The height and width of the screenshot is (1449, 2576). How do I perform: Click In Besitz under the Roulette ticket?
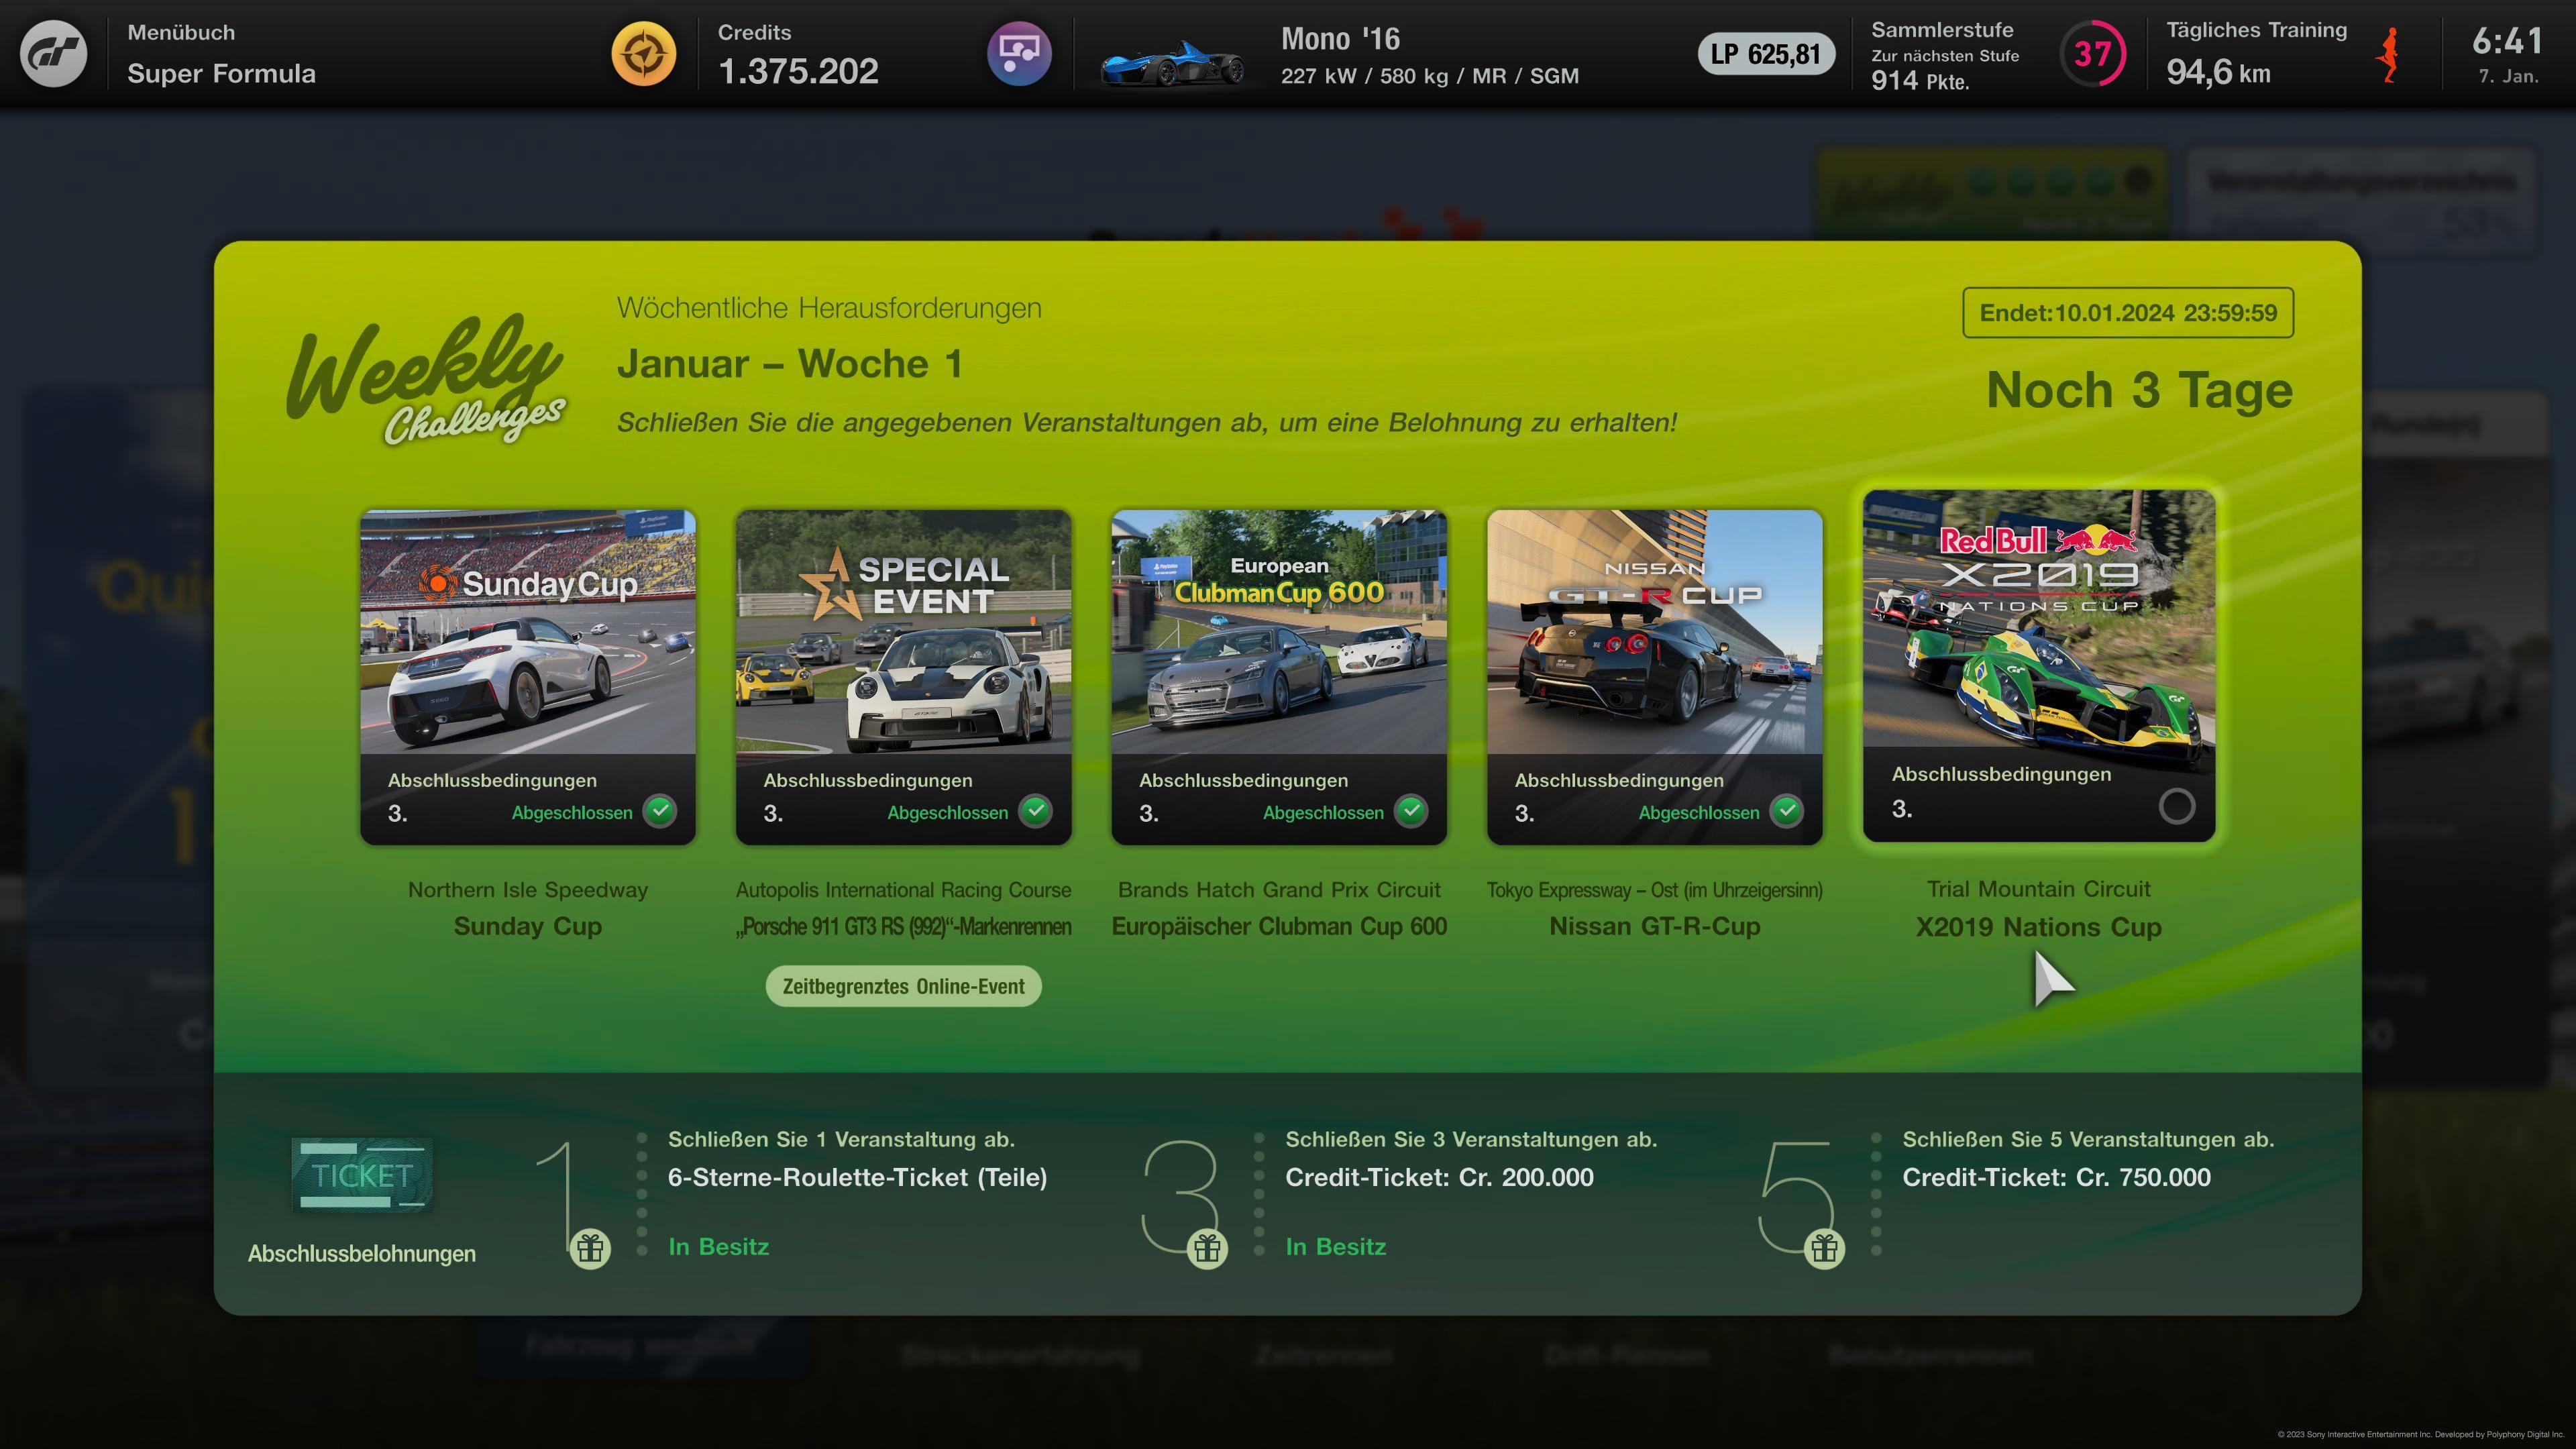point(719,1247)
